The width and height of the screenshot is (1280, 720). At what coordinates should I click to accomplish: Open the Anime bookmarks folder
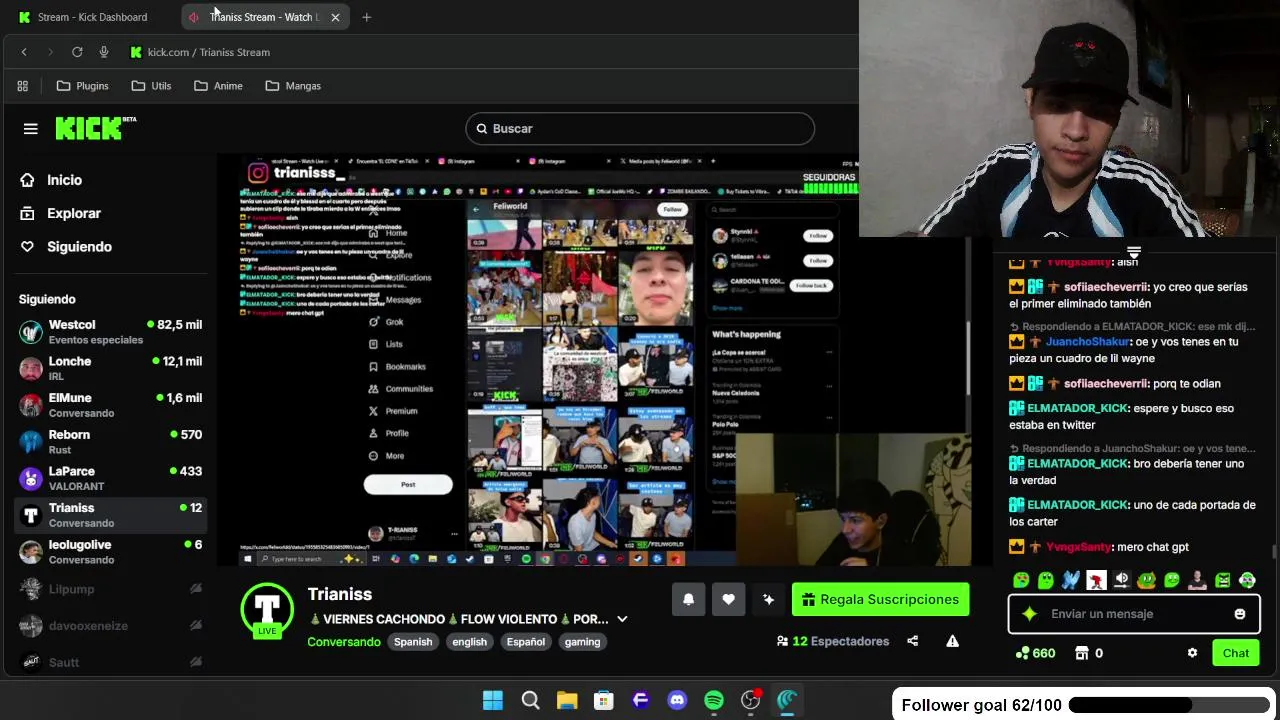pyautogui.click(x=218, y=86)
